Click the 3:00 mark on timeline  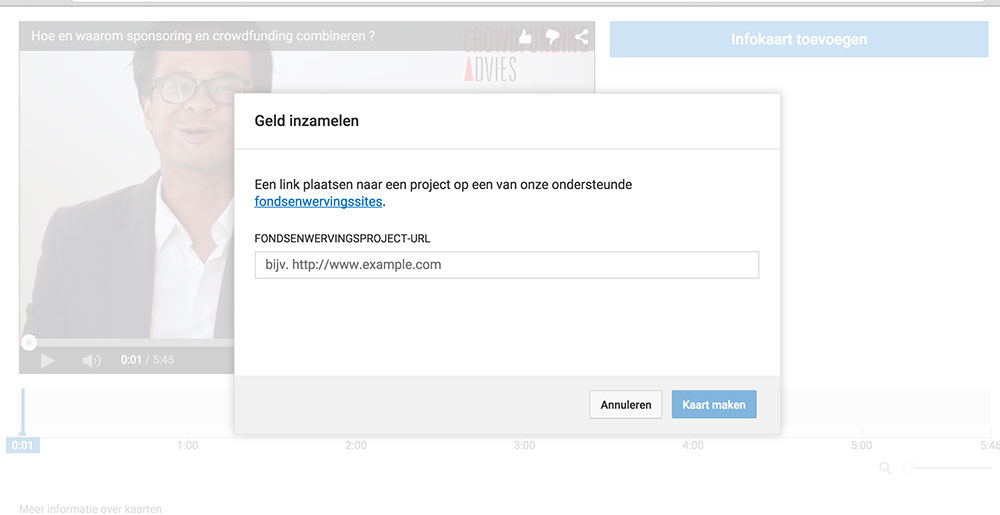tap(524, 445)
